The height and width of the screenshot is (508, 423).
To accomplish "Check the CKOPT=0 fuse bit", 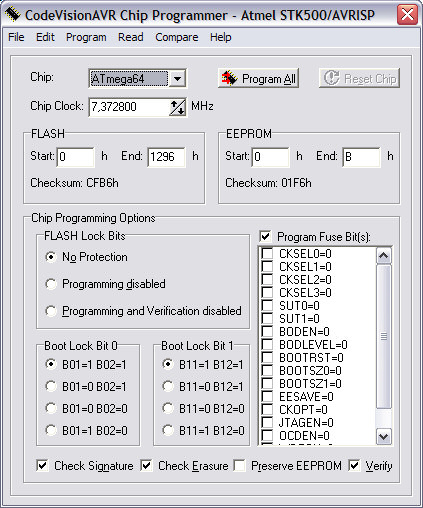I will point(267,410).
